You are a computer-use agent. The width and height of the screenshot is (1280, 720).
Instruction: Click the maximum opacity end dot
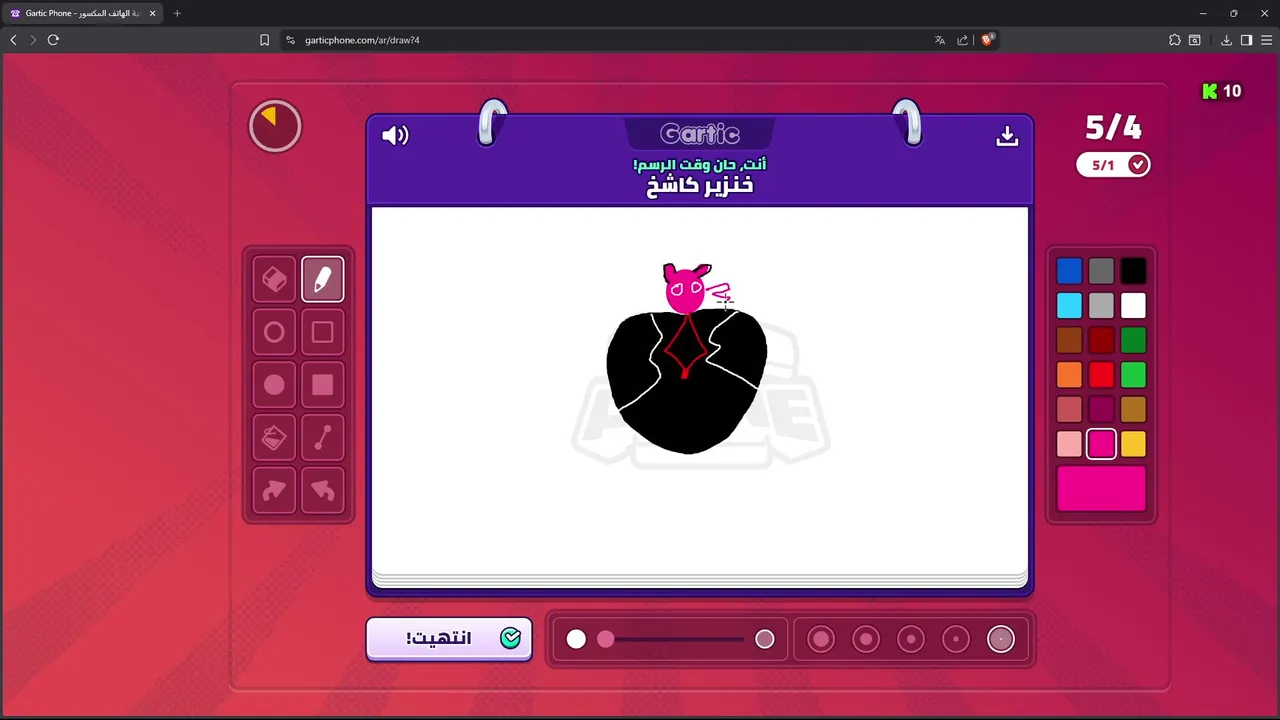[764, 639]
